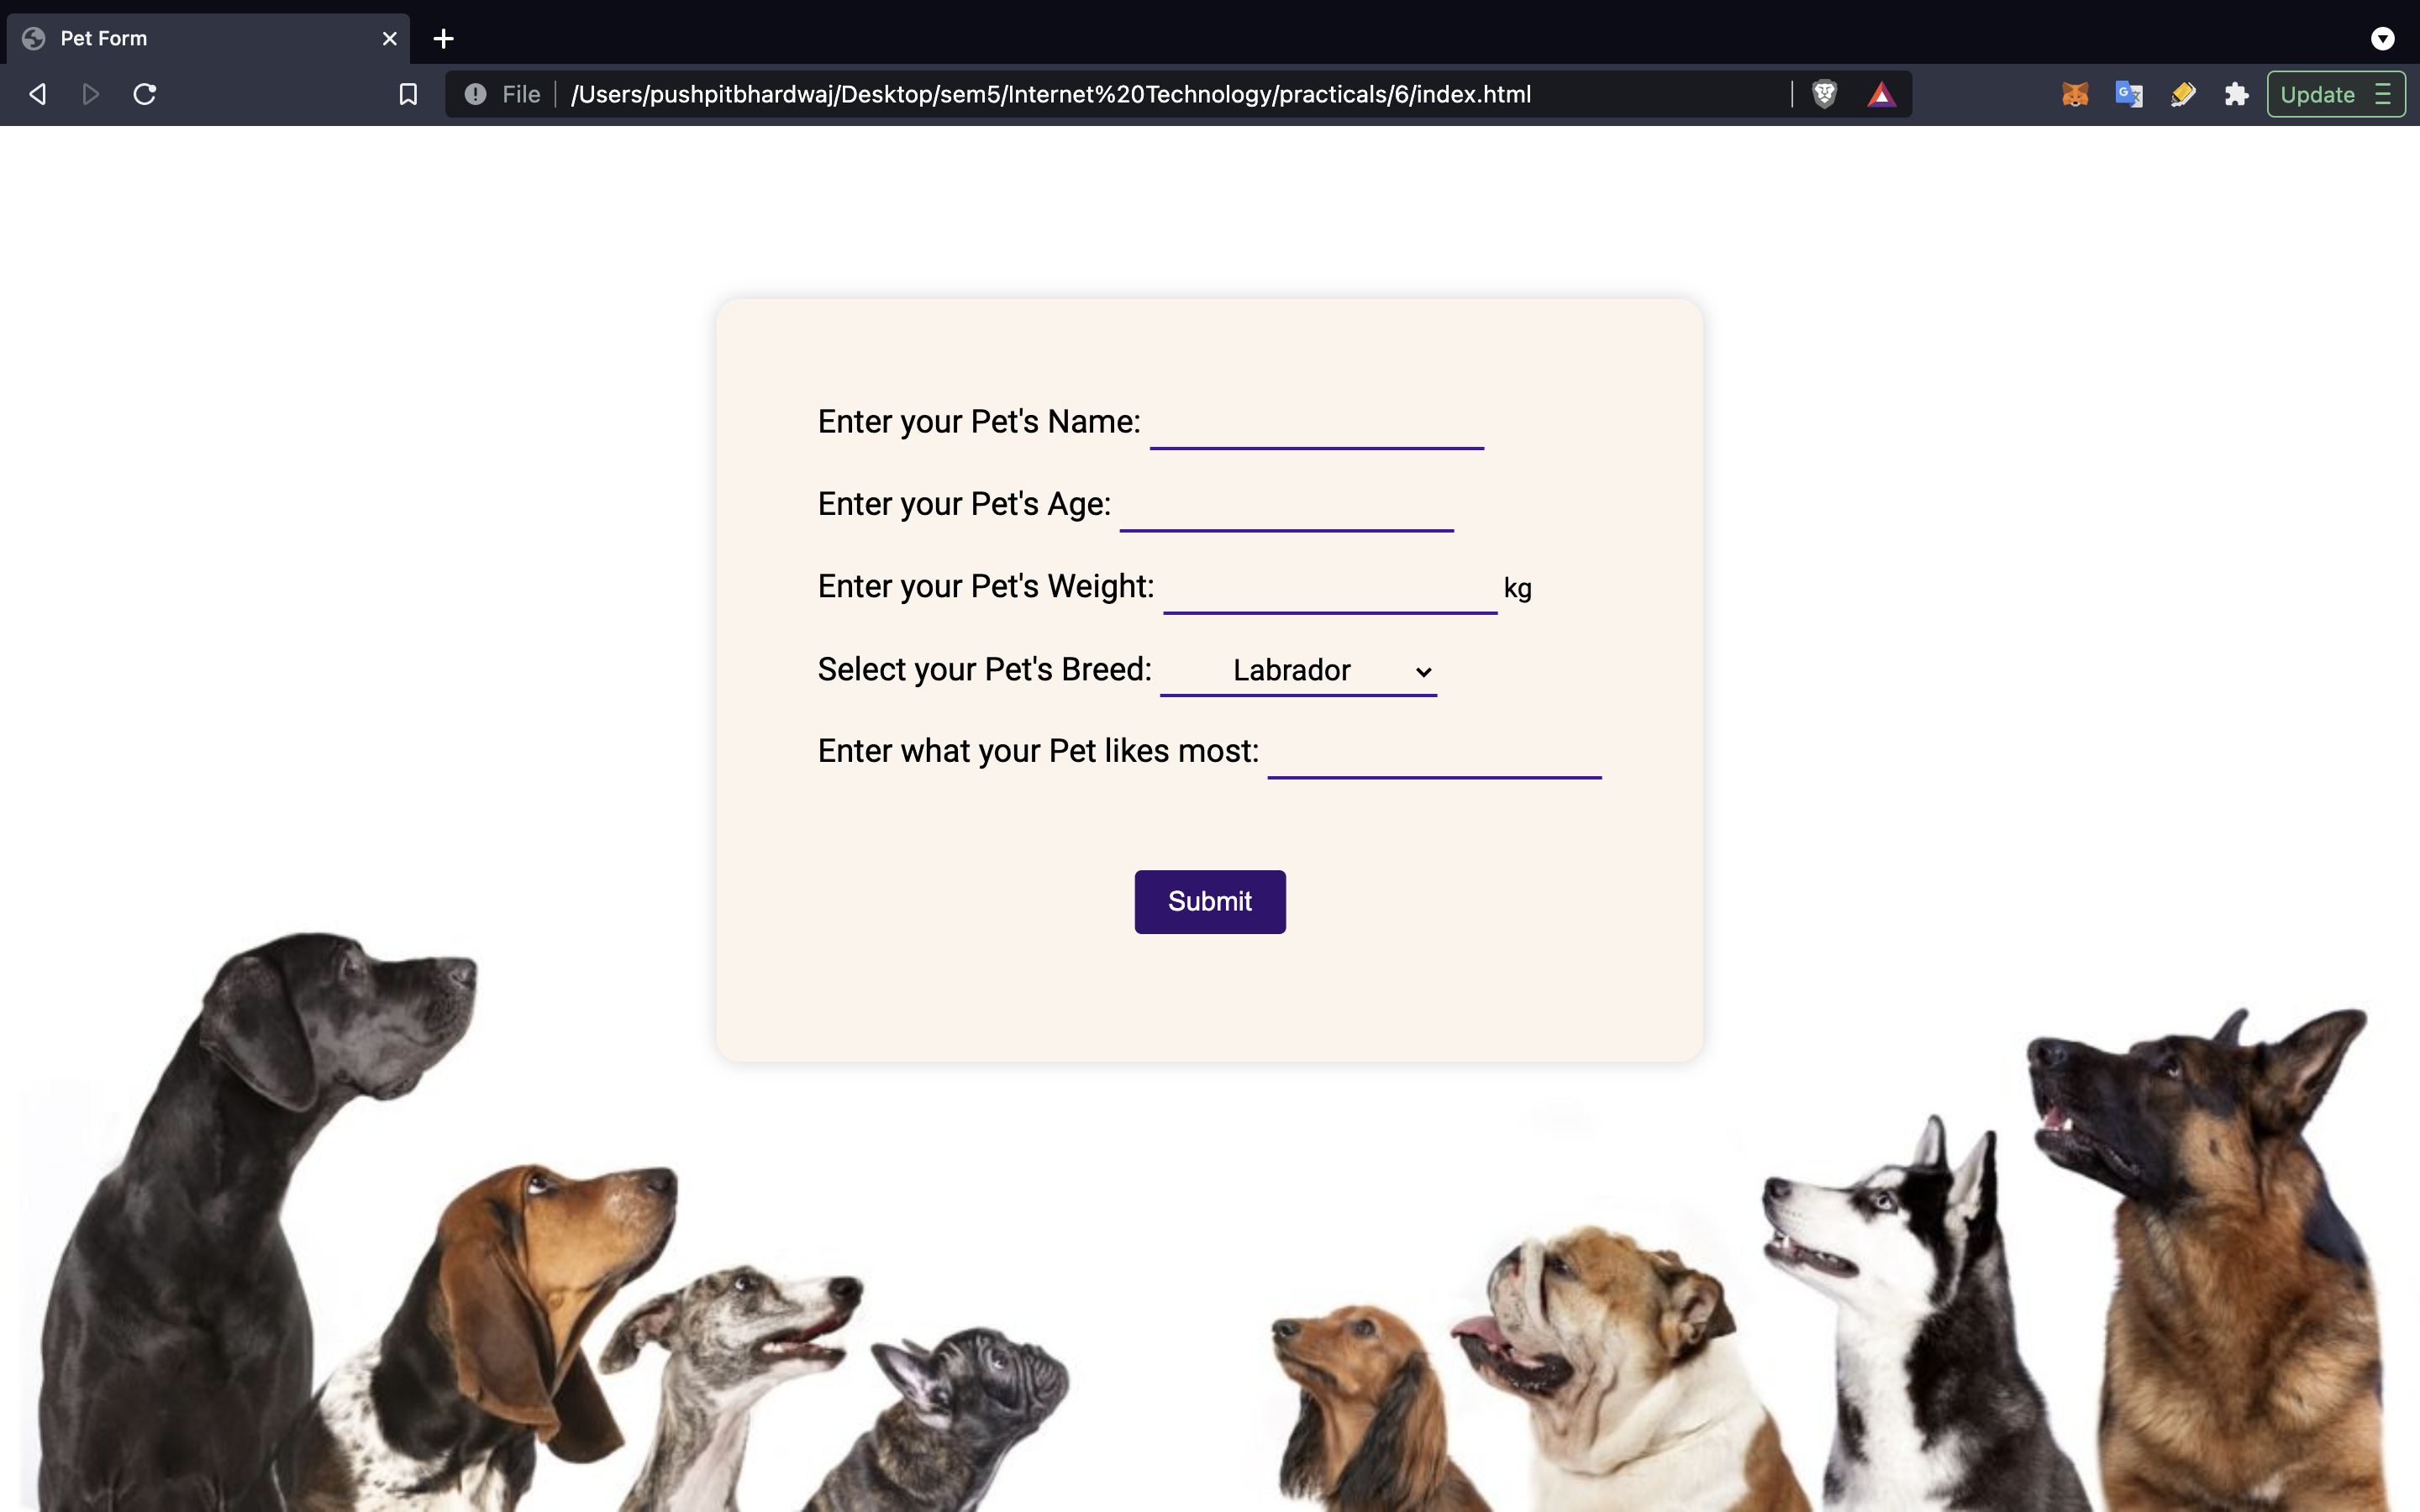Open the Google Translate extension
2420x1512 pixels.
pyautogui.click(x=2129, y=94)
